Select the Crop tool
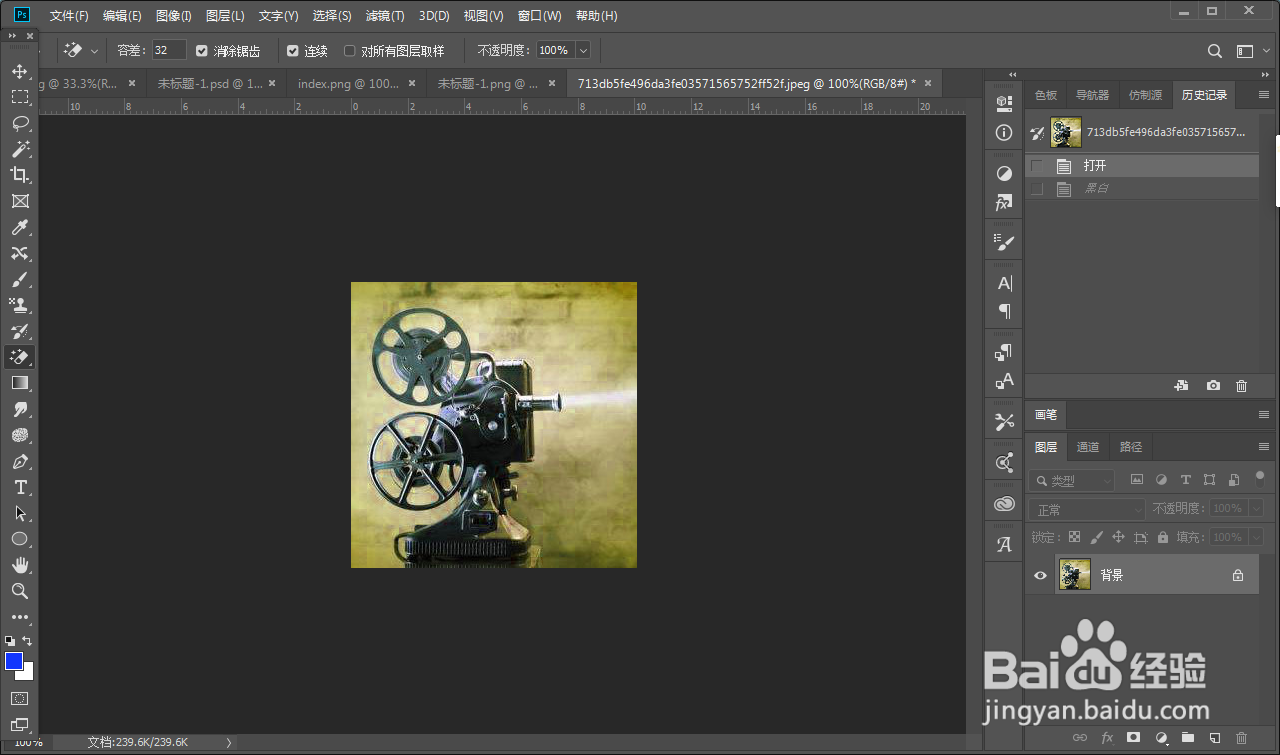The width and height of the screenshot is (1280, 755). (19, 175)
